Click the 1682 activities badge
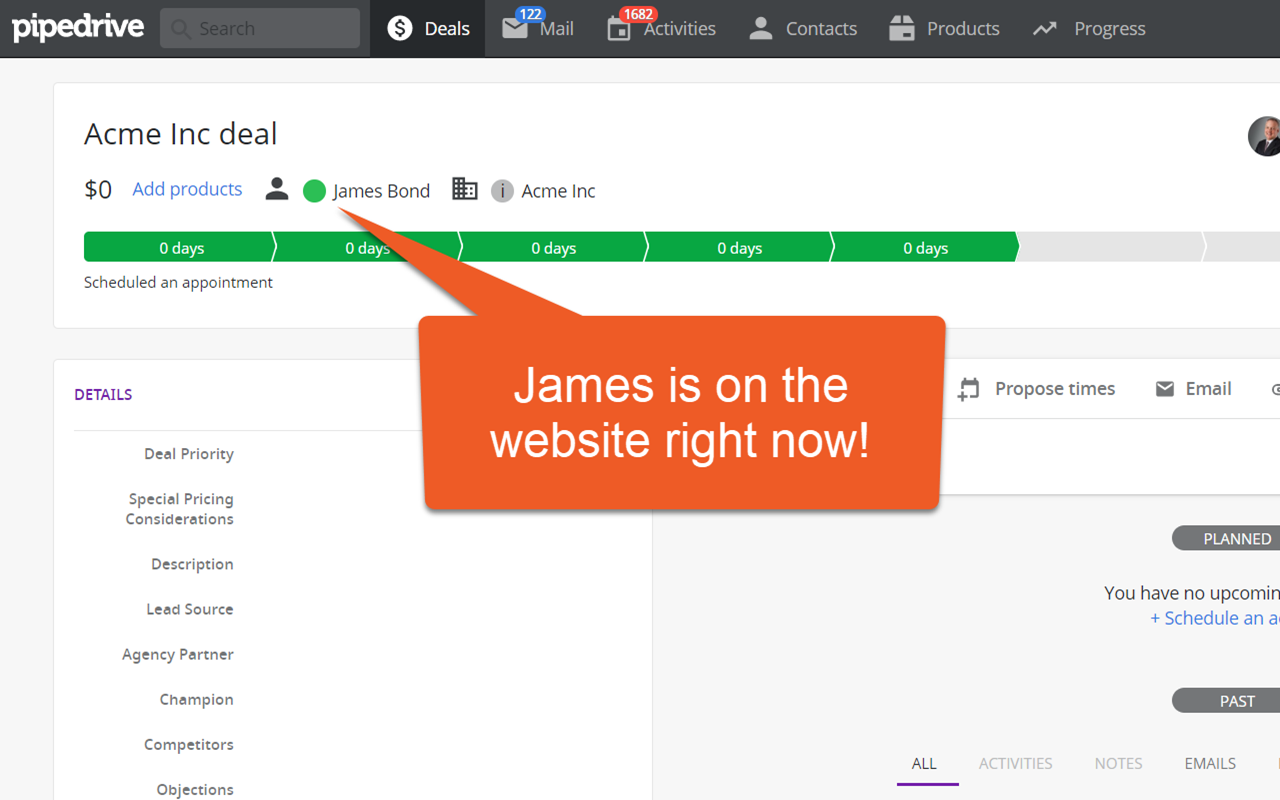 coord(638,14)
